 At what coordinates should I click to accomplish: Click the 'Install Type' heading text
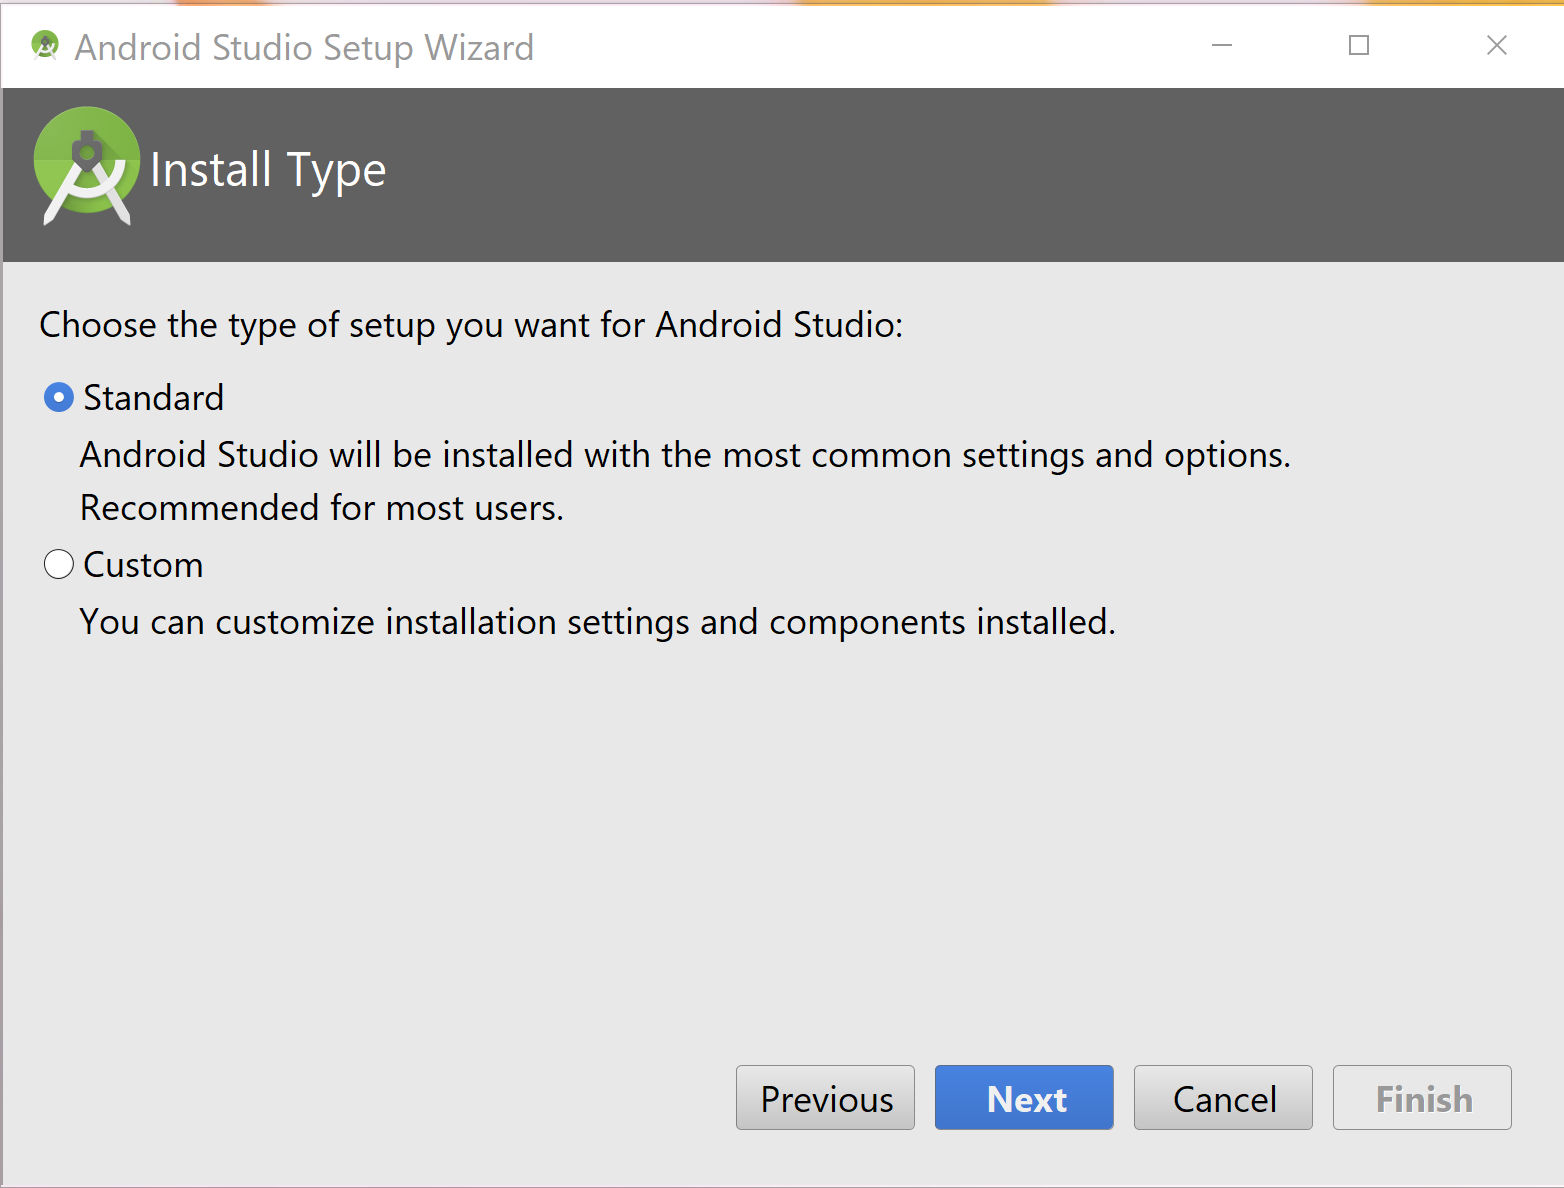[268, 171]
